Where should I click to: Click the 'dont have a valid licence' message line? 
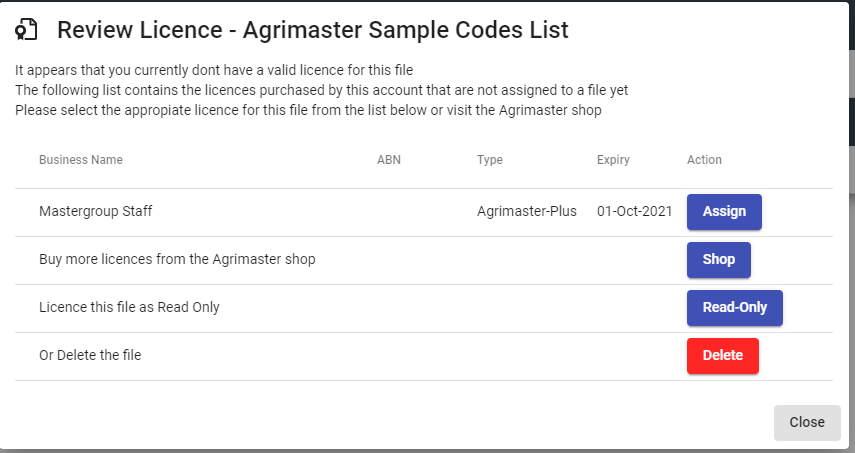[214, 70]
